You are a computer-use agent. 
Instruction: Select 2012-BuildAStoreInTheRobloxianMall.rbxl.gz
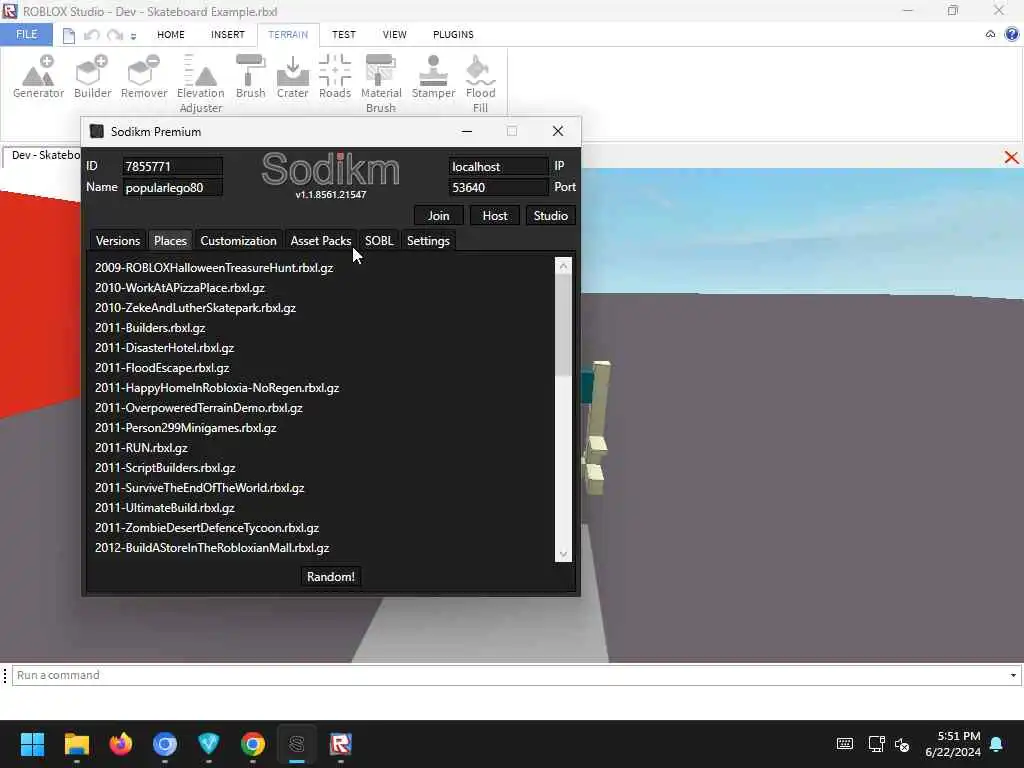pyautogui.click(x=212, y=548)
